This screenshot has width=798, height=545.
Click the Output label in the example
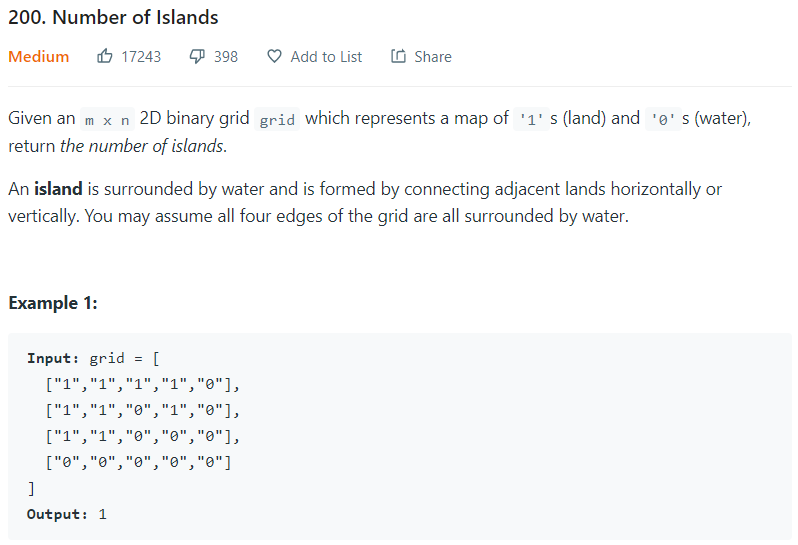[57, 514]
